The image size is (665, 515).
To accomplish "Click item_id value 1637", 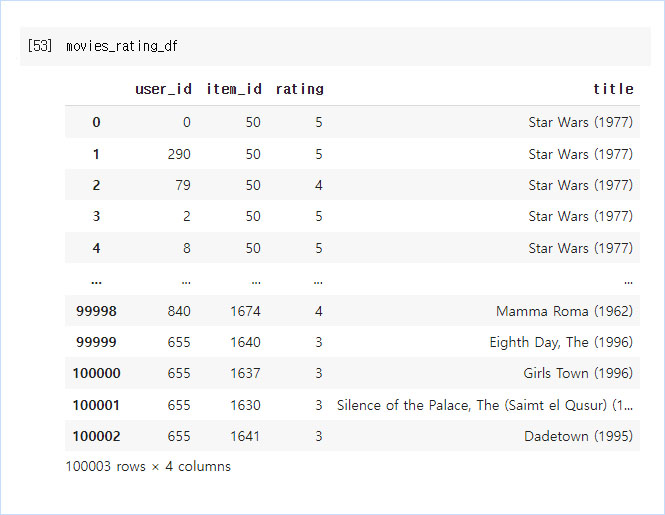I will point(245,373).
